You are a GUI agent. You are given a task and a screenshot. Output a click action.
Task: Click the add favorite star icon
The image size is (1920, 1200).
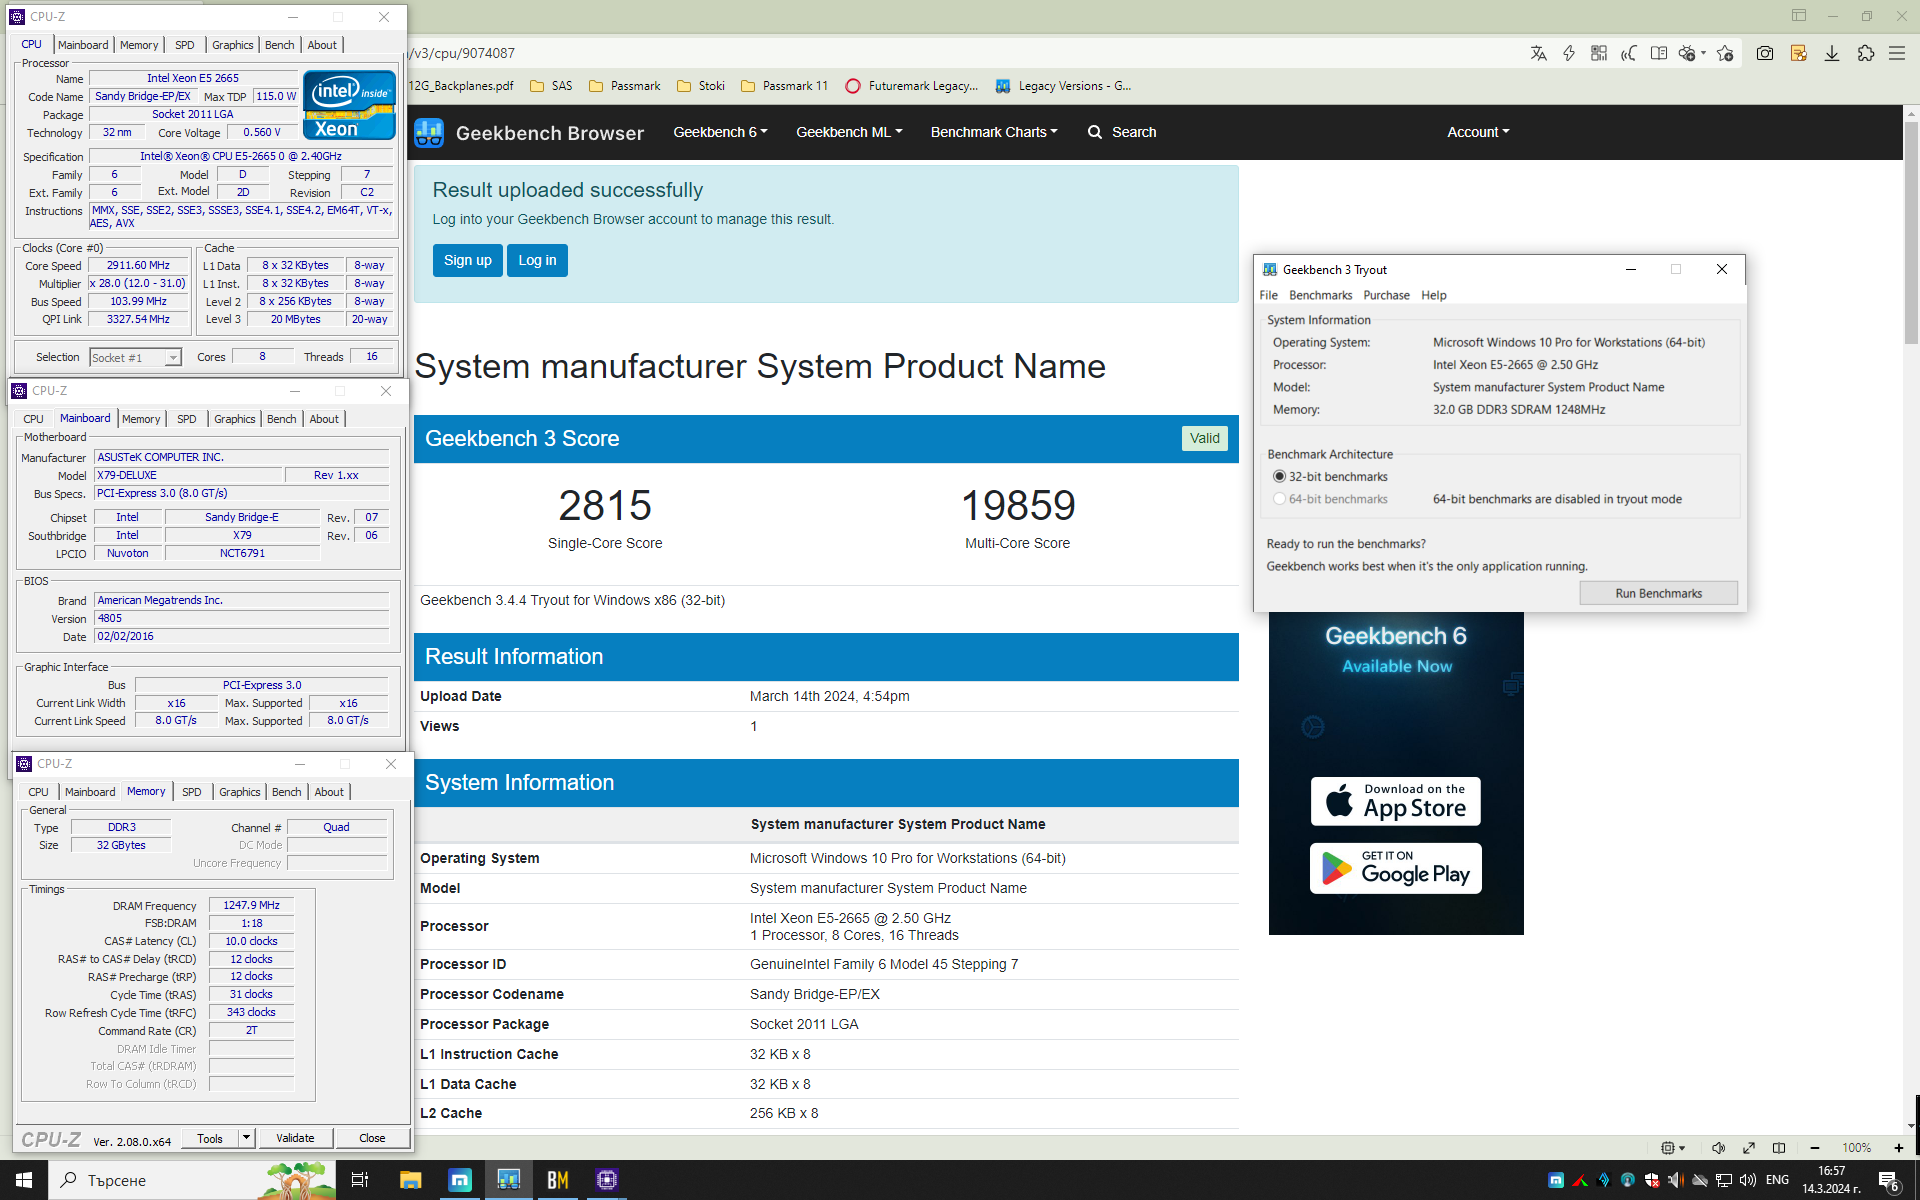[1725, 54]
